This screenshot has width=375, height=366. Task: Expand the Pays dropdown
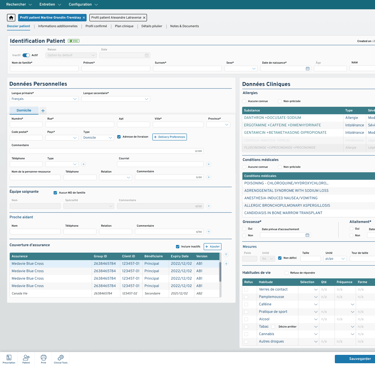pyautogui.click(x=62, y=138)
